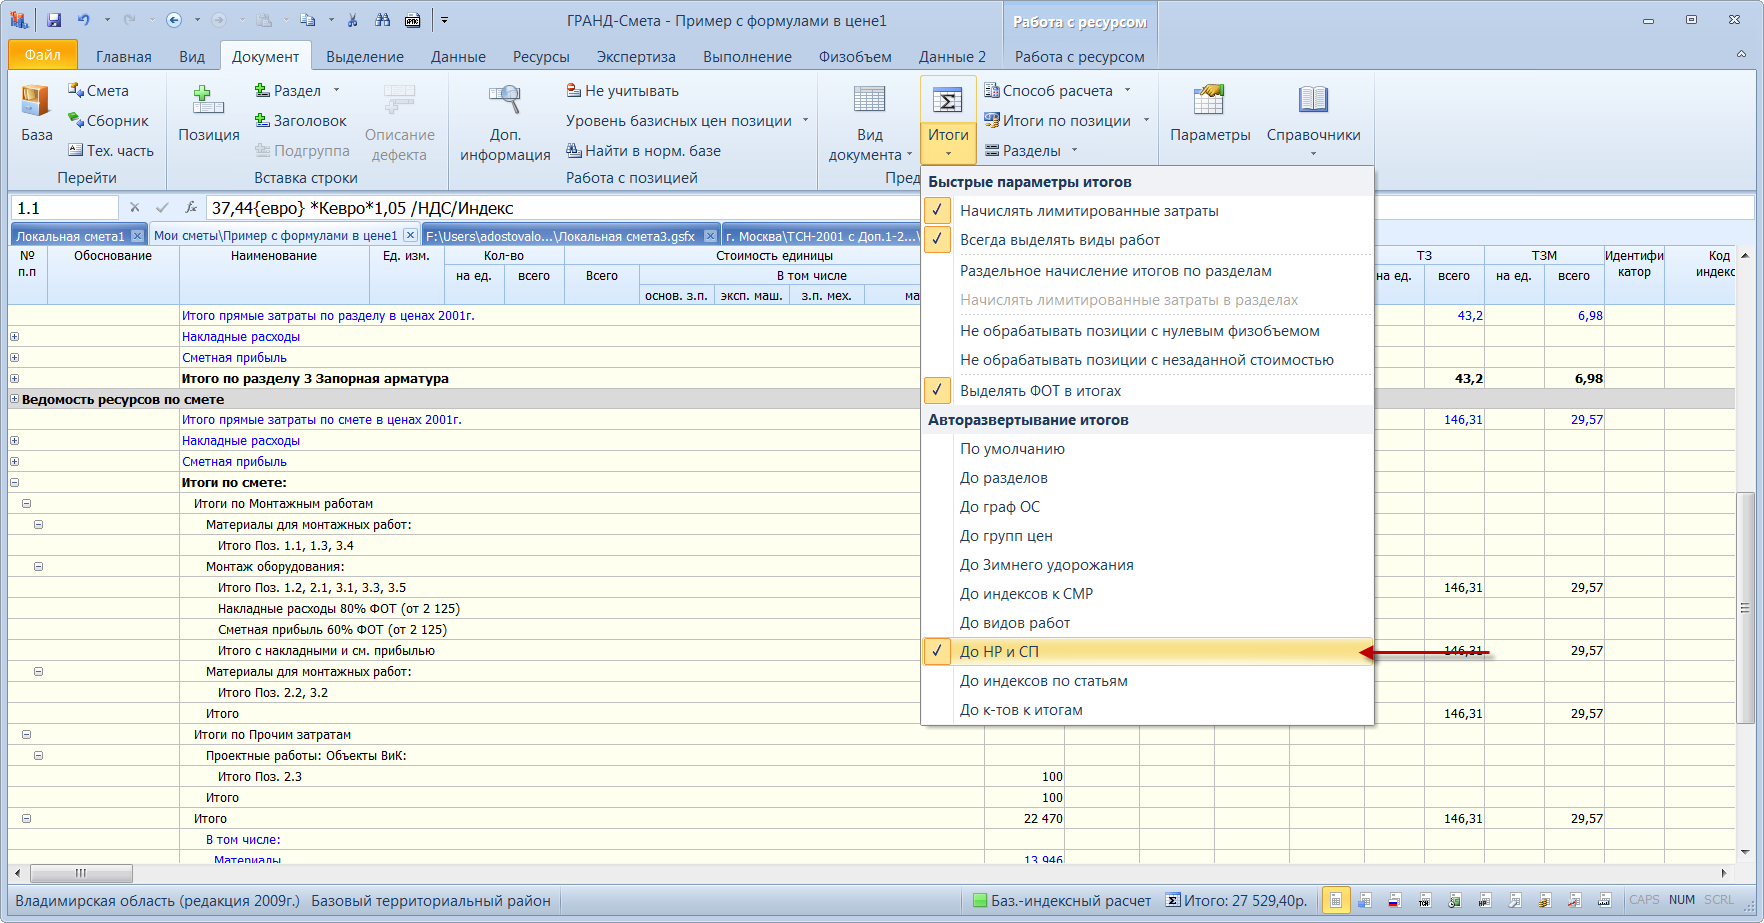The image size is (1764, 923).
Task: Open the Справочники book icon
Action: pos(1312,101)
